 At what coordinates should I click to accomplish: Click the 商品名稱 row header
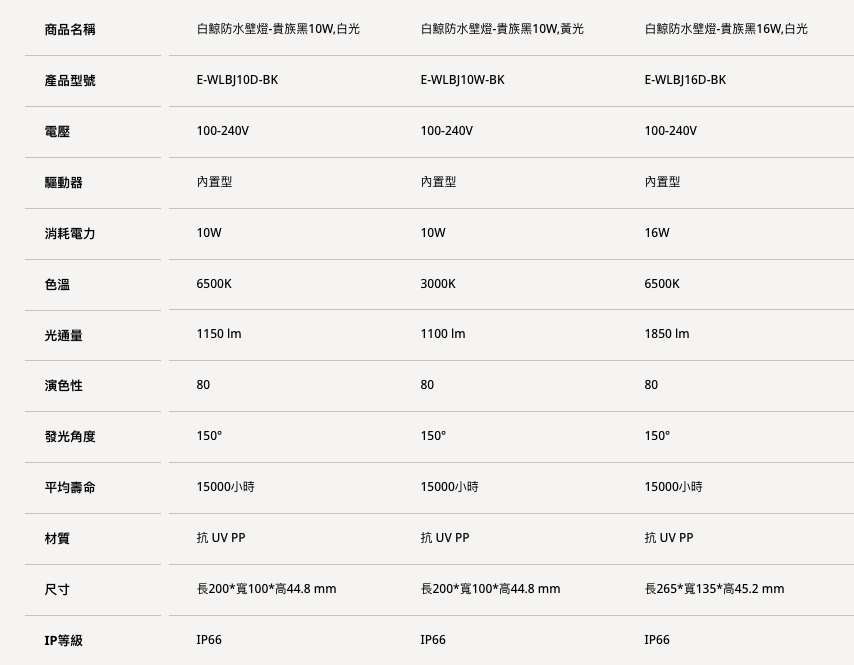(70, 30)
